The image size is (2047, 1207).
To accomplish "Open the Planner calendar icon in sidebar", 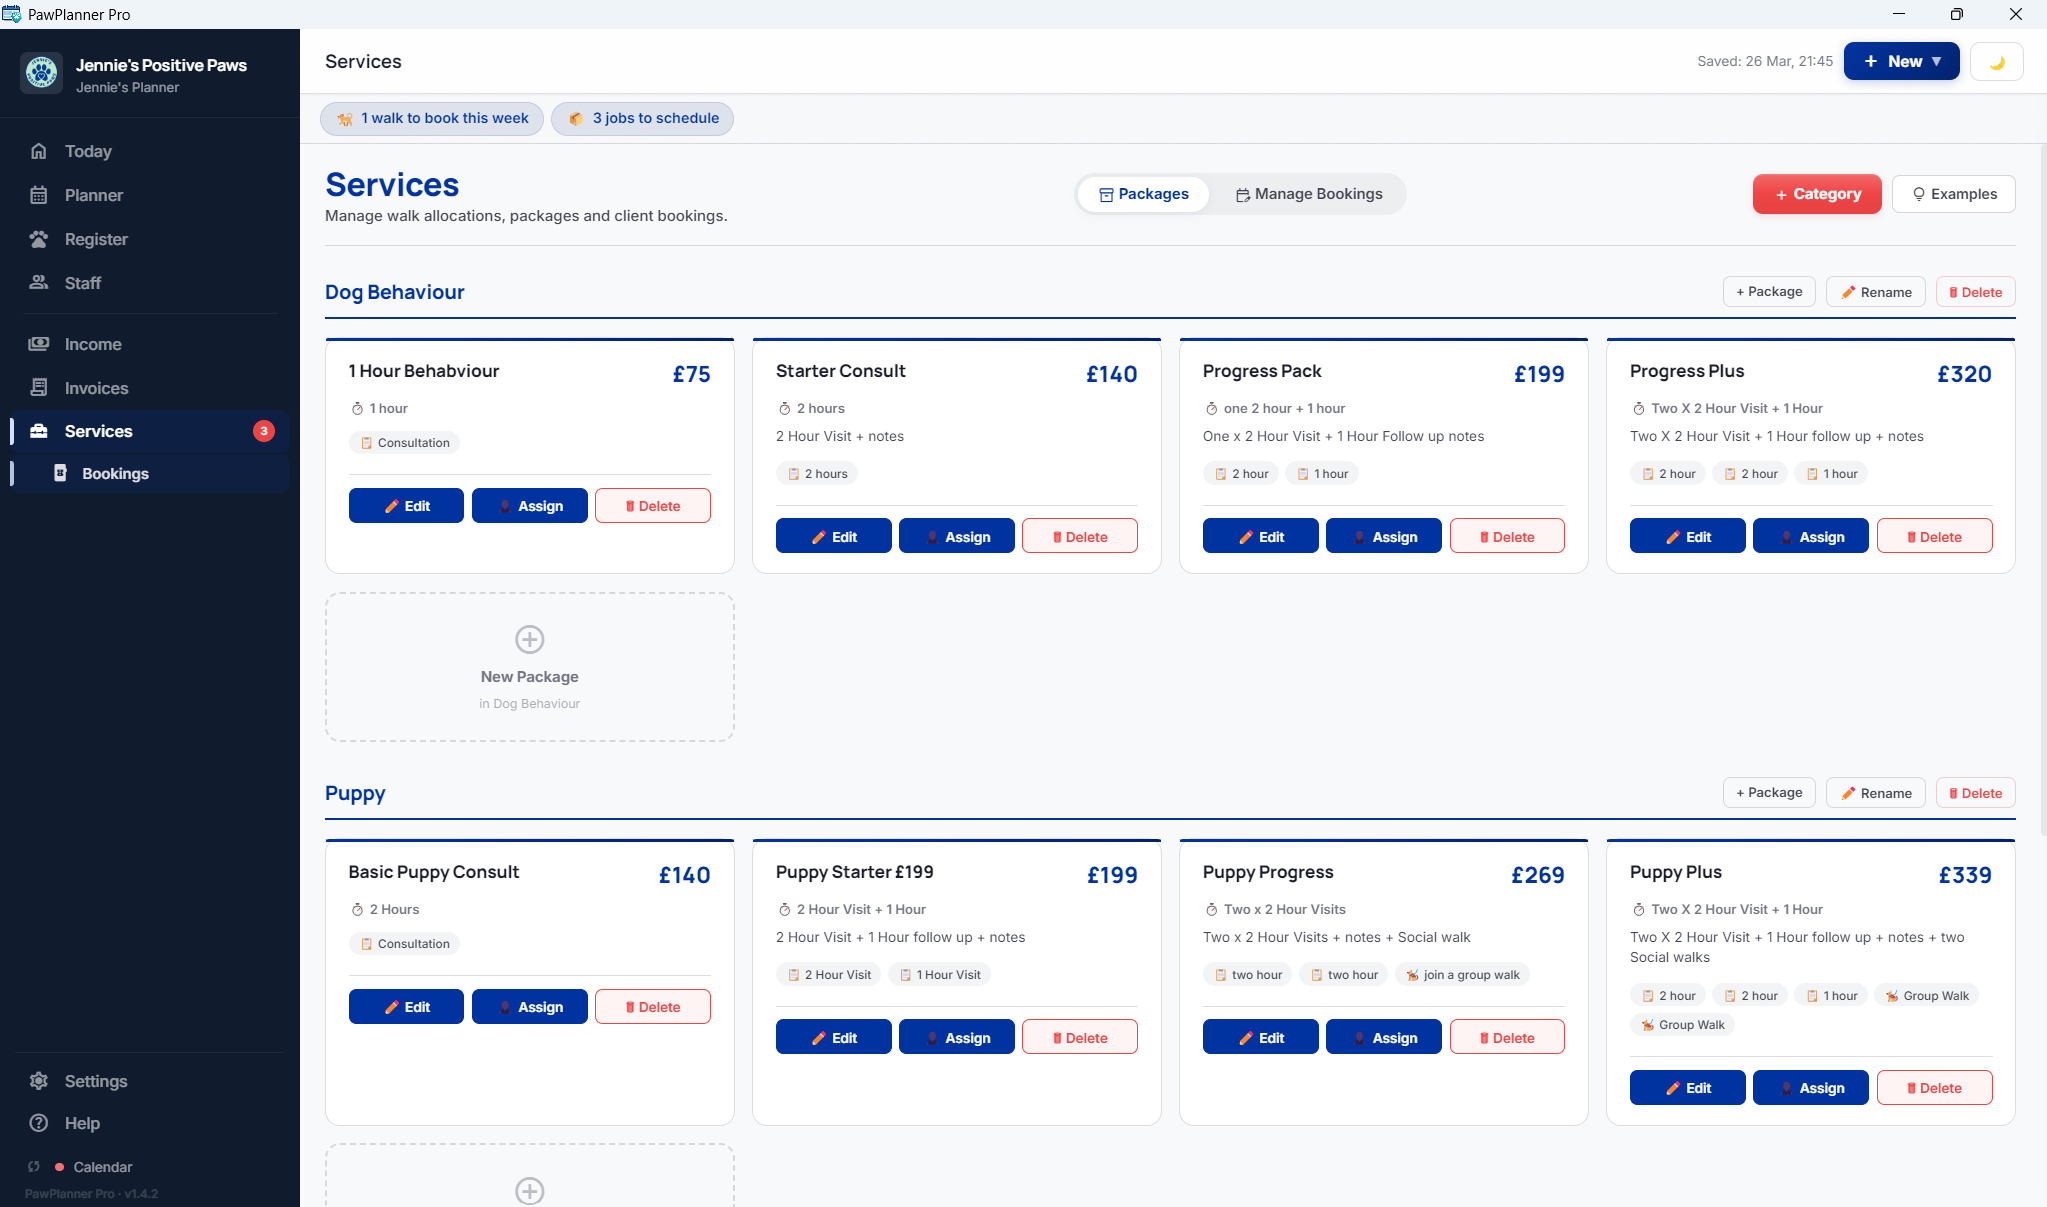I will click(x=38, y=195).
